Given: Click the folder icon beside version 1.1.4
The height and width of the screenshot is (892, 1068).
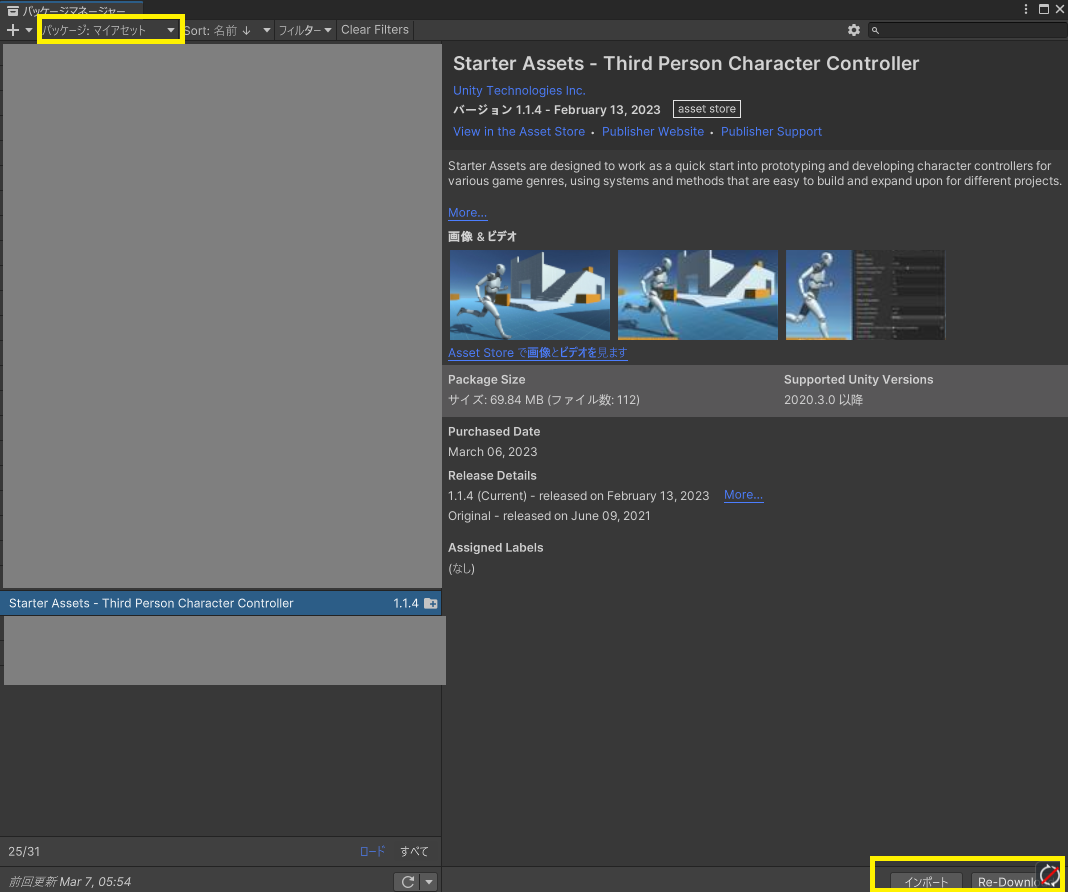Looking at the screenshot, I should [x=430, y=604].
